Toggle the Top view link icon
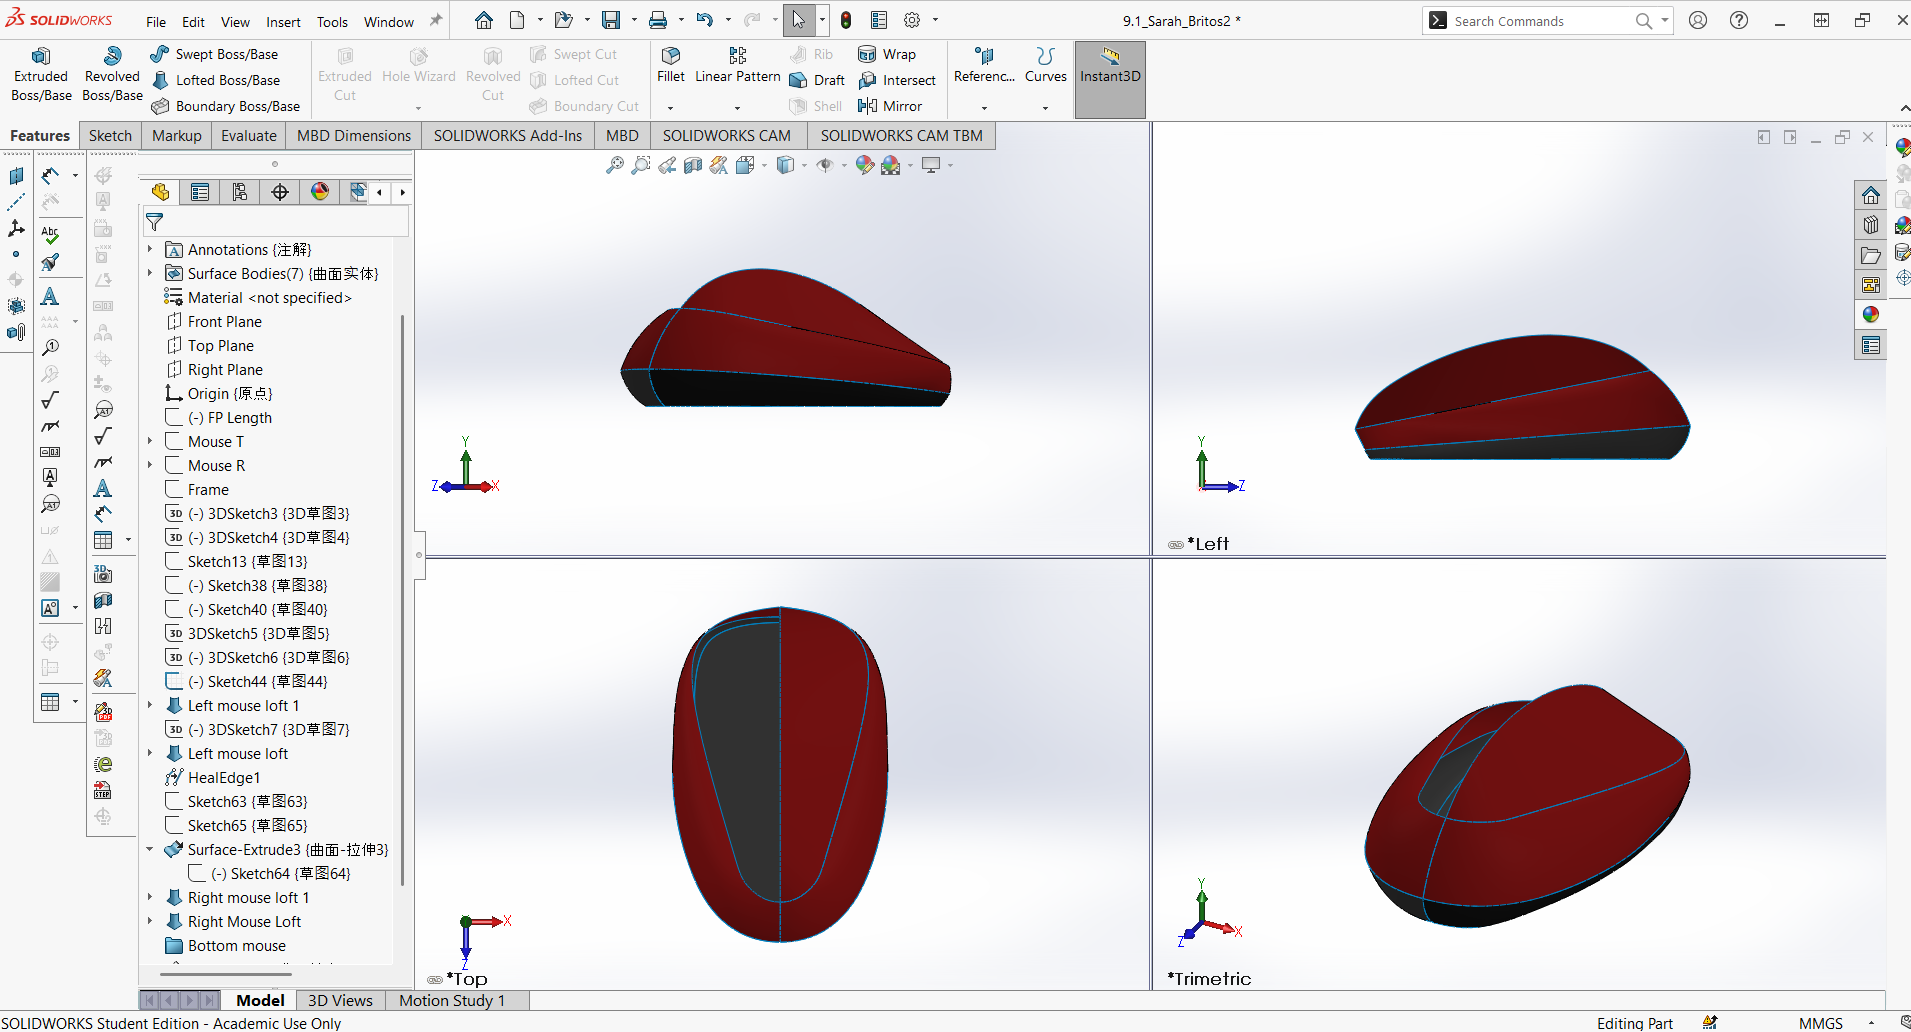The image size is (1911, 1032). pos(435,980)
